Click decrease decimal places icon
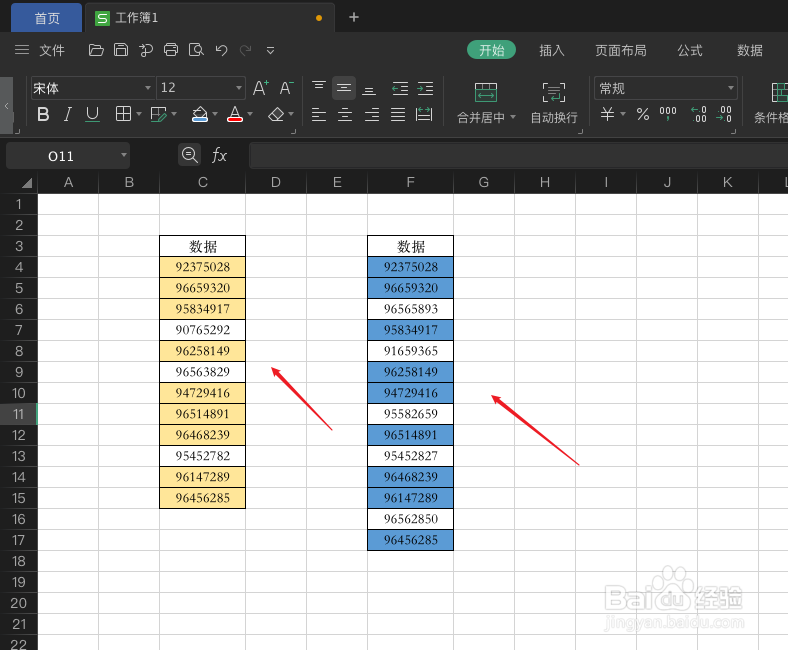The height and width of the screenshot is (650, 788). (724, 114)
